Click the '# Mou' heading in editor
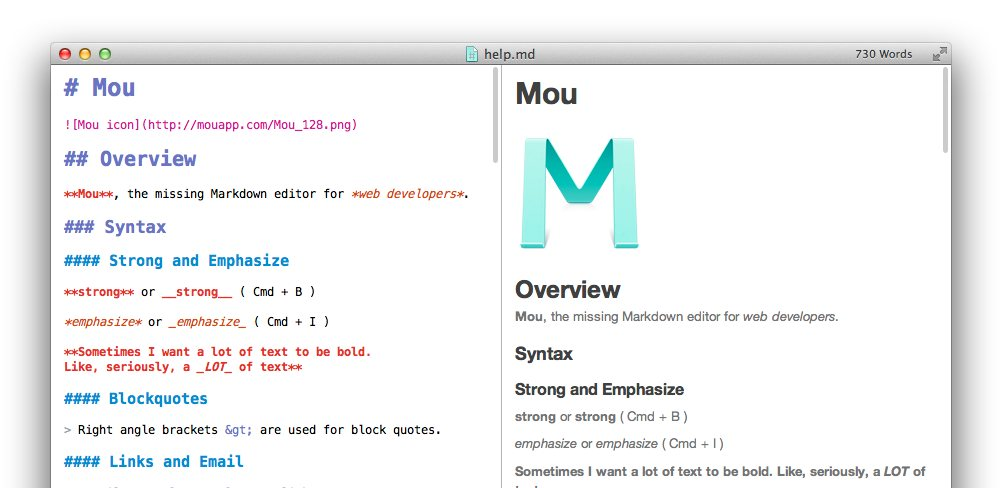Viewport: 1005px width, 488px height. (99, 87)
